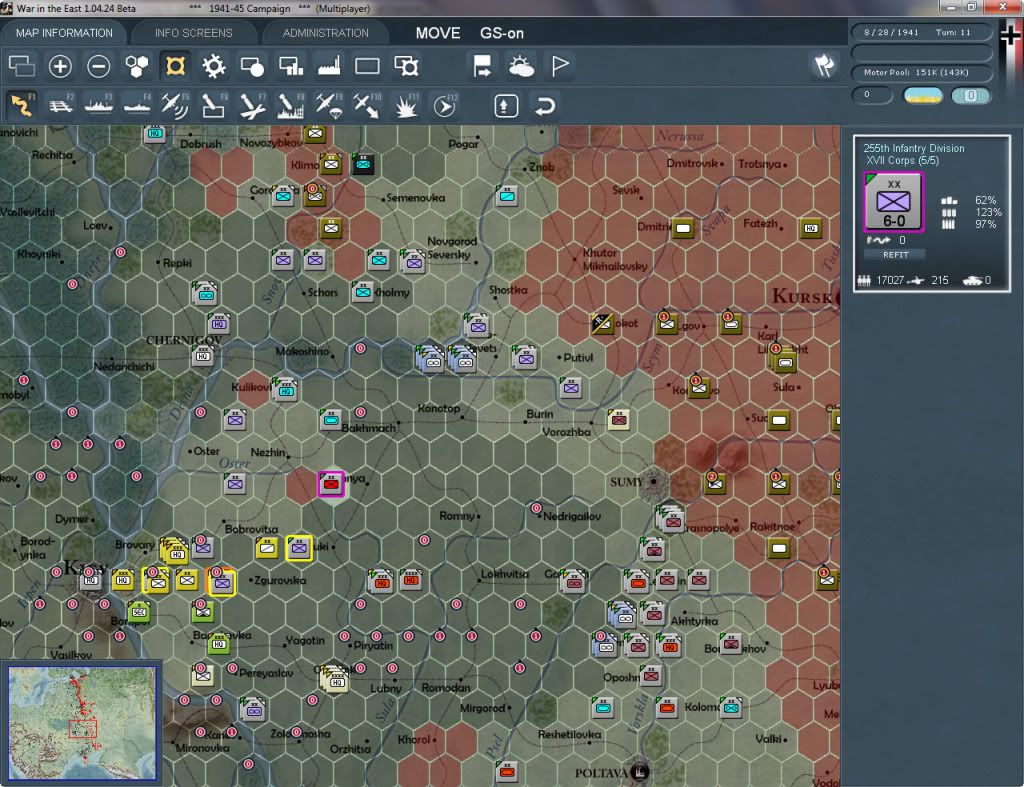The height and width of the screenshot is (787, 1024).
Task: Toggle the highlighted yellow fort-shaped icon
Action: [x=176, y=66]
